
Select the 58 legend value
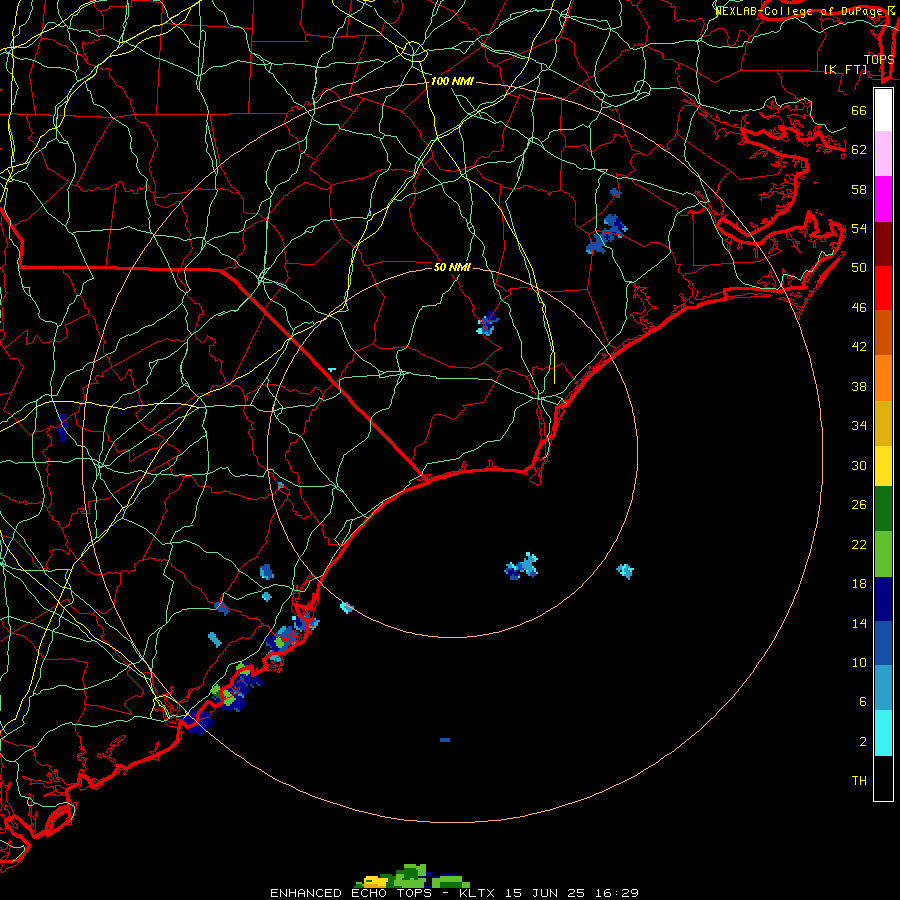(859, 189)
